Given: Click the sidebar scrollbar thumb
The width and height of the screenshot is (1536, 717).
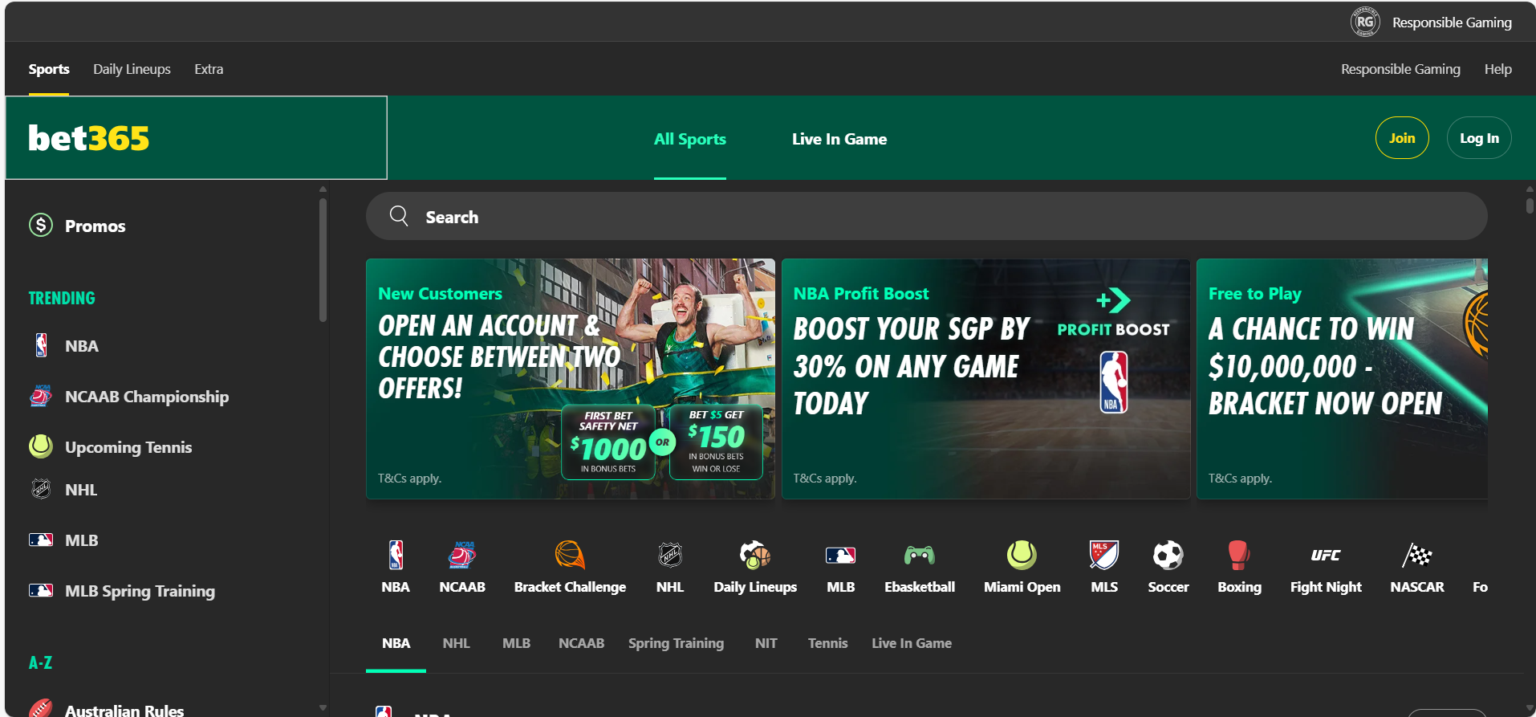Looking at the screenshot, I should pyautogui.click(x=322, y=259).
